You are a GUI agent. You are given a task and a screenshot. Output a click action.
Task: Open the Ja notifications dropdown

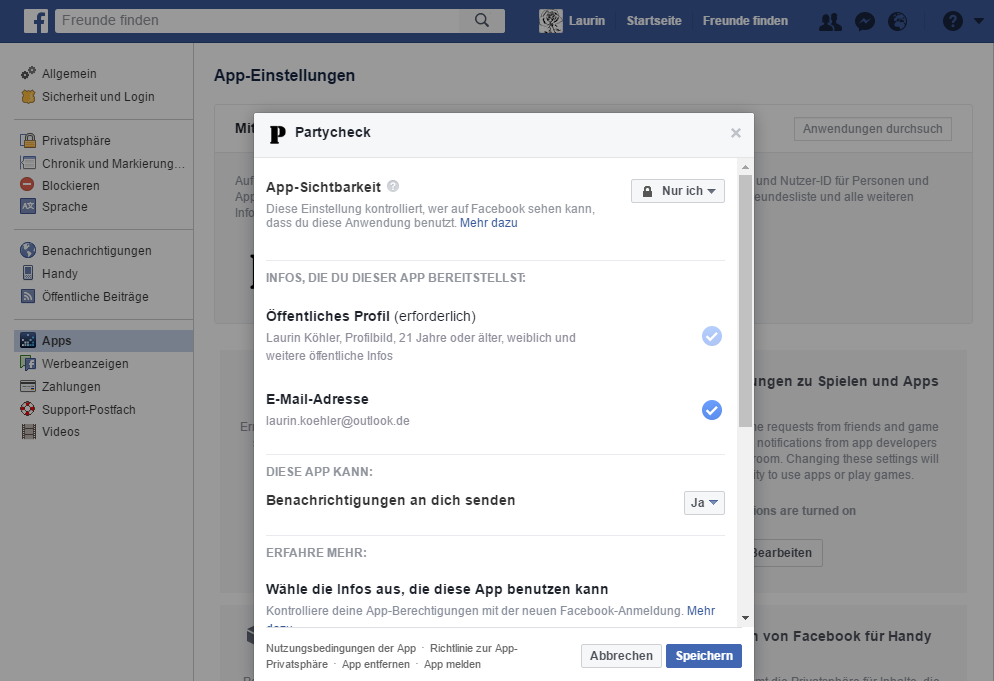click(704, 503)
